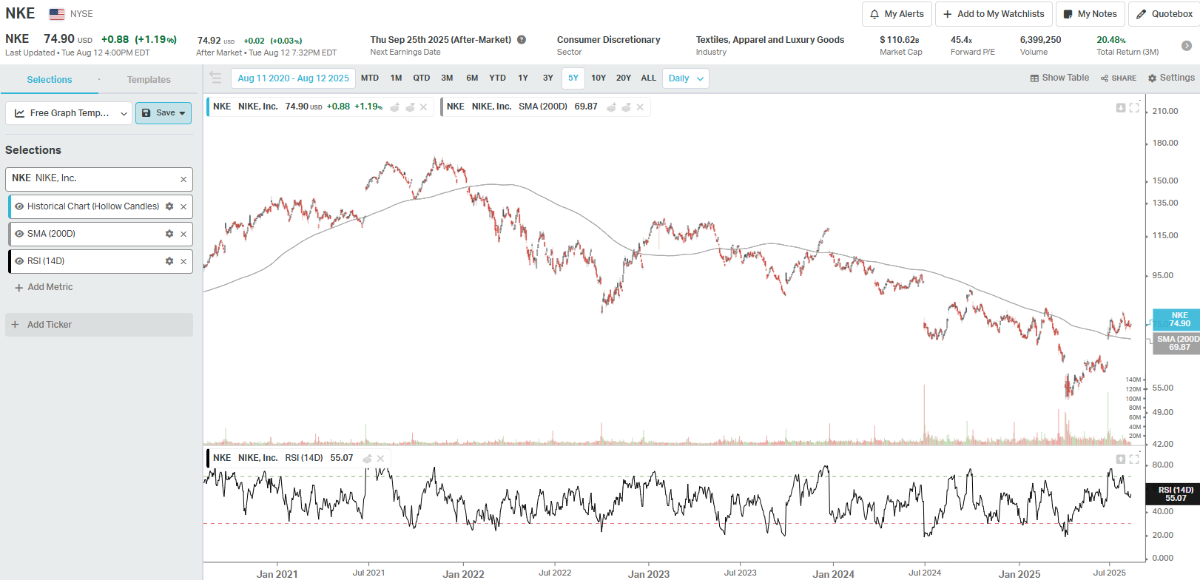1200x580 pixels.
Task: Close NKE price legend chip
Action: (423, 106)
